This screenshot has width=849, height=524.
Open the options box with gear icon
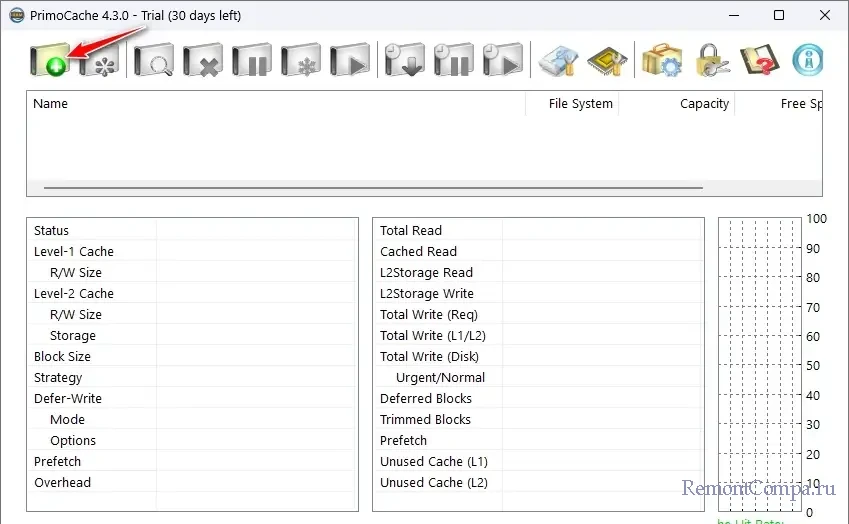(x=661, y=60)
